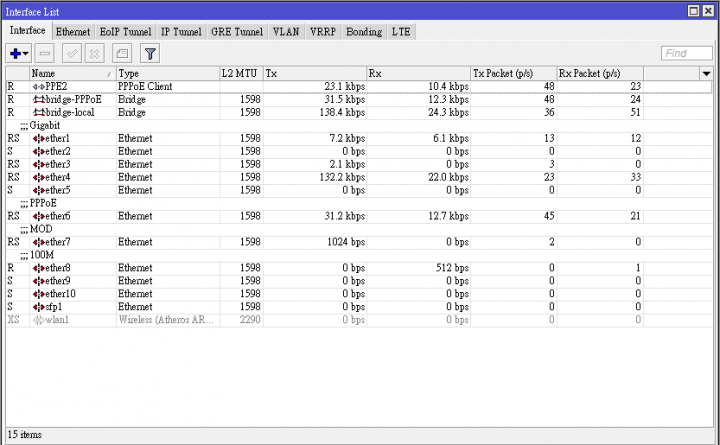Image resolution: width=720 pixels, height=445 pixels.
Task: Open the column chooser dropdown arrow
Action: tap(706, 73)
